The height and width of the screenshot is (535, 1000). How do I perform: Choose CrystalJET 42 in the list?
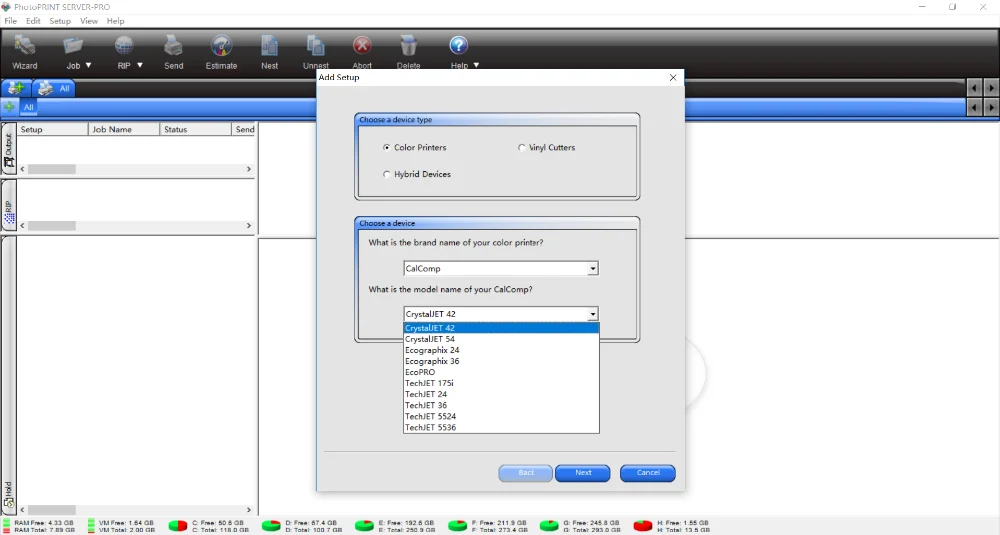pos(501,328)
